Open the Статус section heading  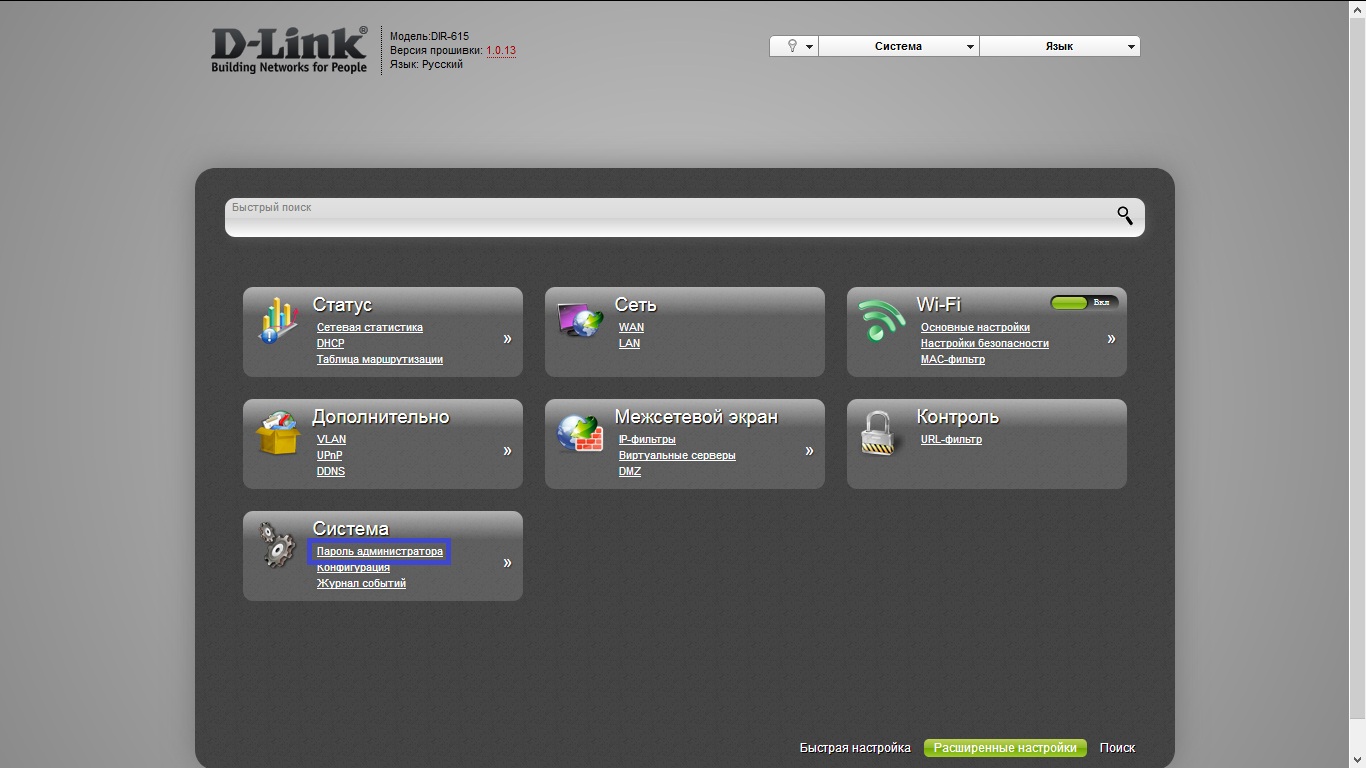pyautogui.click(x=342, y=305)
